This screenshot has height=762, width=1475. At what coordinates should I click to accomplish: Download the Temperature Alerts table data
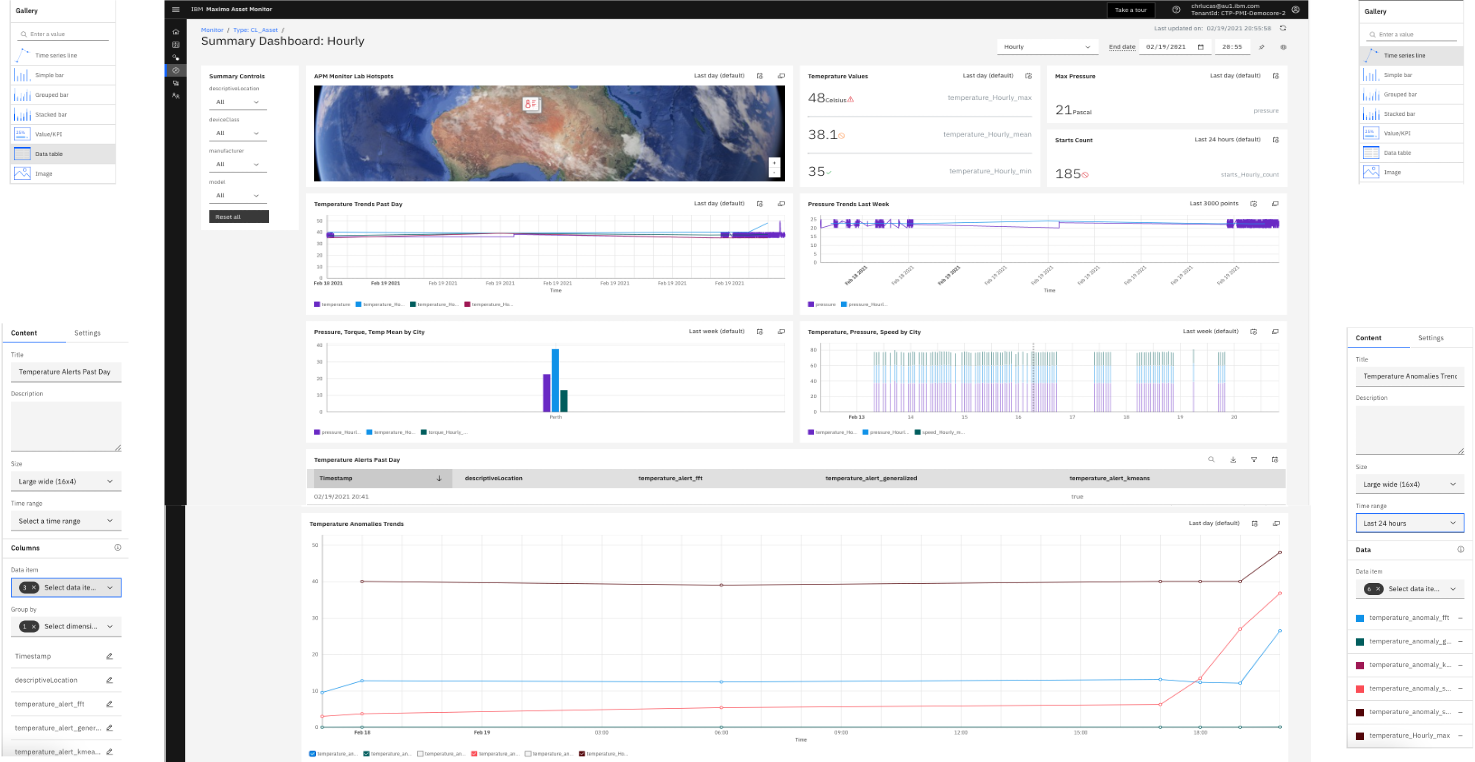tap(1233, 459)
